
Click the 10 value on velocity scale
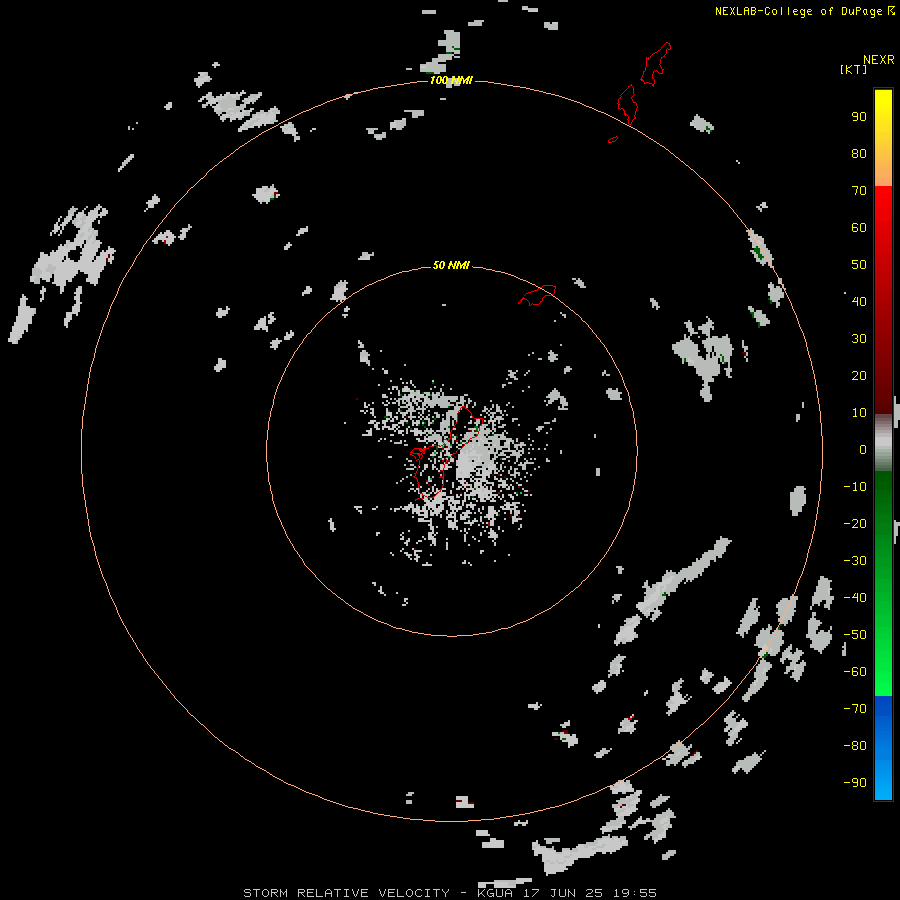[859, 413]
